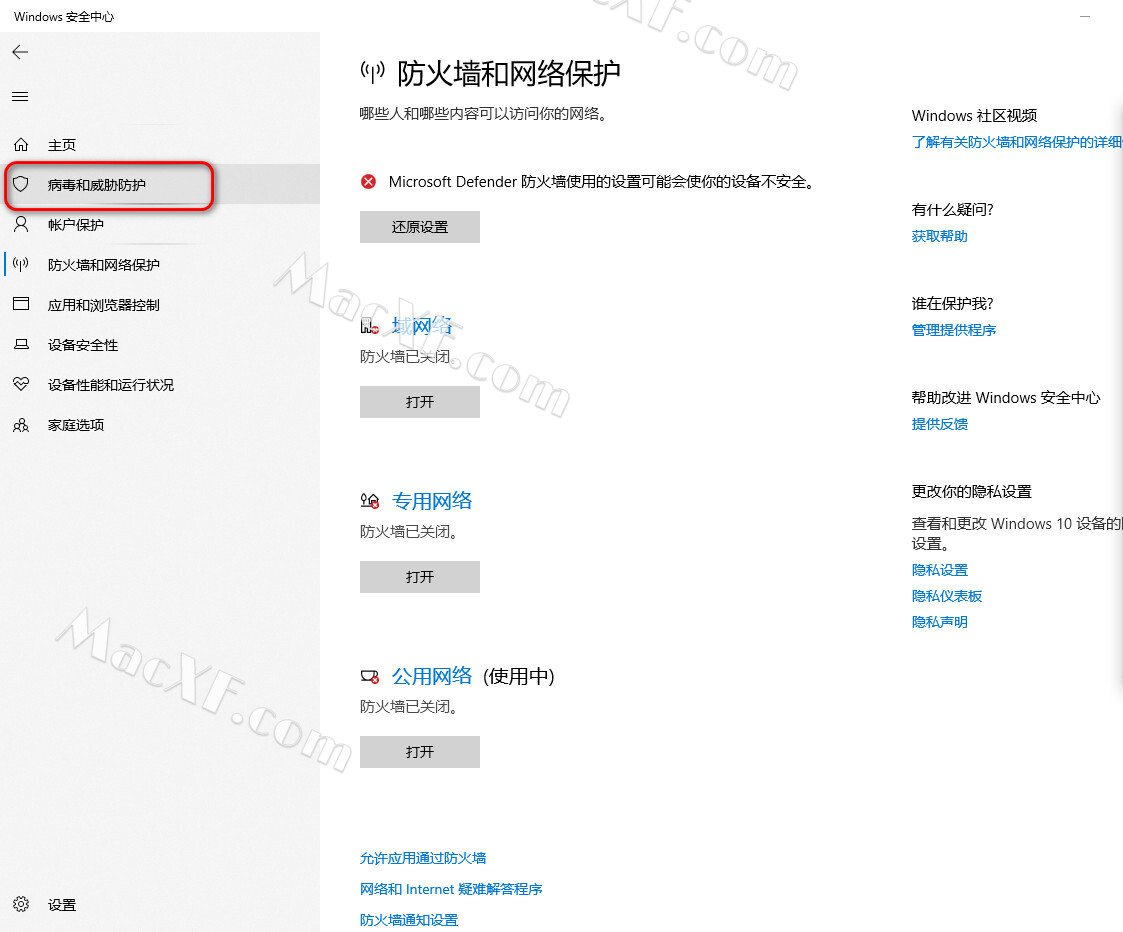This screenshot has height=932, width=1123.
Task: Click the 获取帮助 link
Action: tap(940, 236)
